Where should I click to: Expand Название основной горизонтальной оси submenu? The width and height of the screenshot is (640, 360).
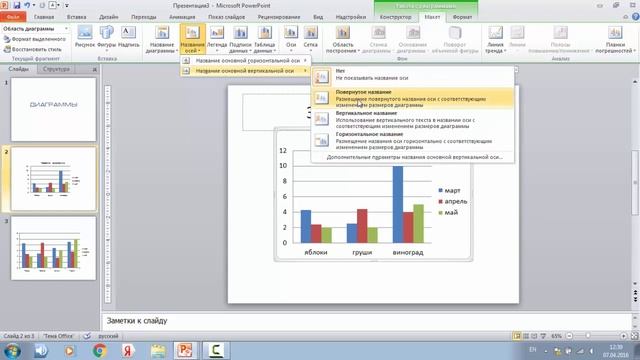[246, 60]
